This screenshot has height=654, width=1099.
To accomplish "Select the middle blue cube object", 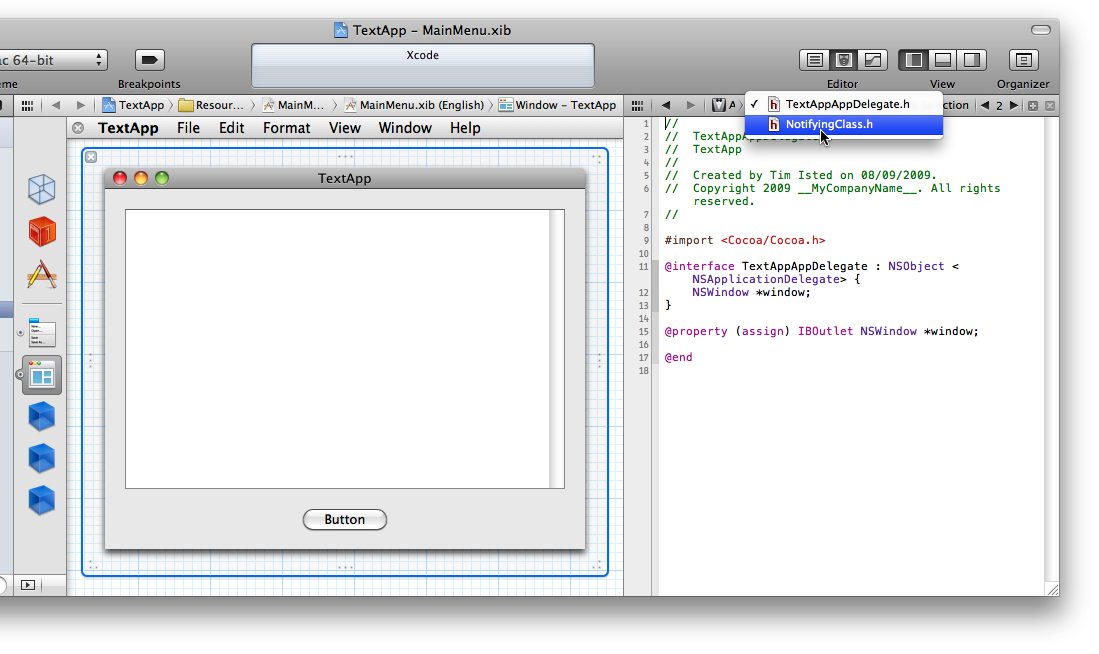I will (x=41, y=458).
